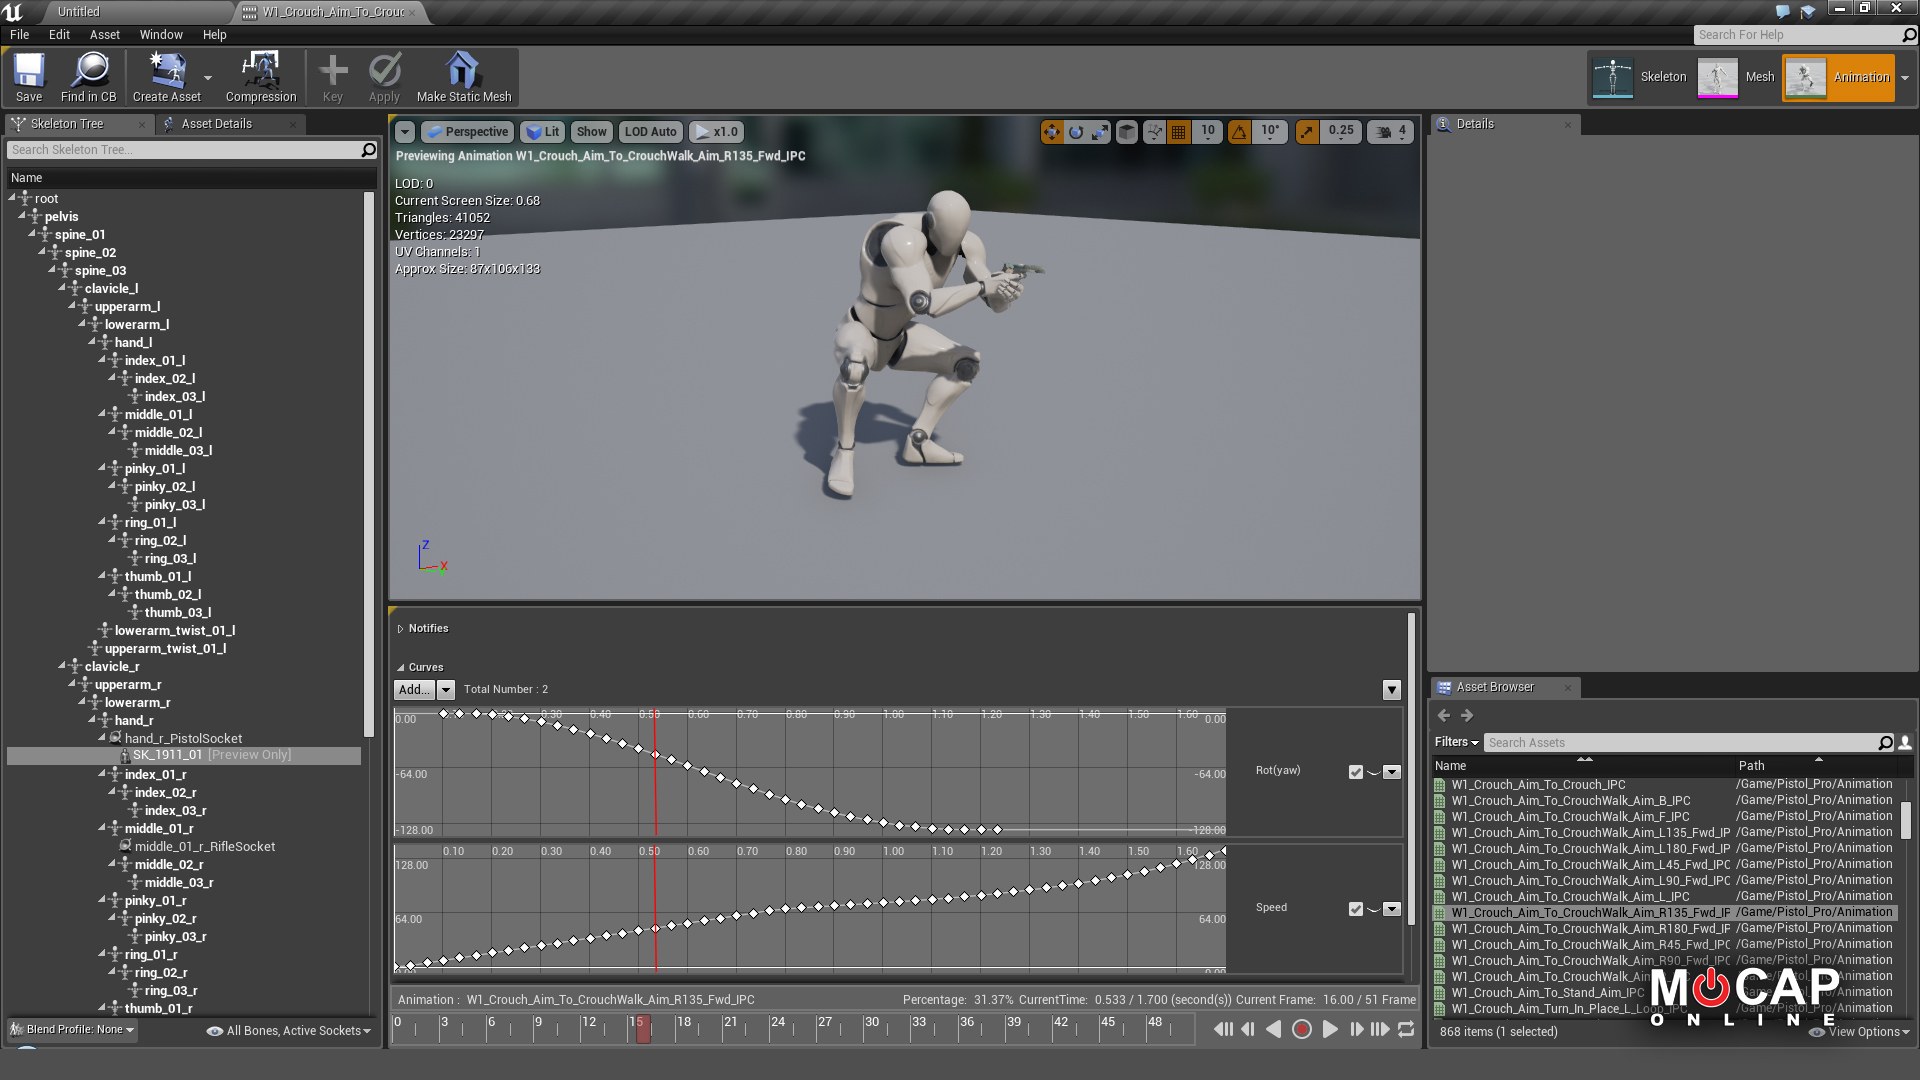This screenshot has height=1080, width=1920.
Task: Click the Perspective viewport button
Action: click(467, 131)
